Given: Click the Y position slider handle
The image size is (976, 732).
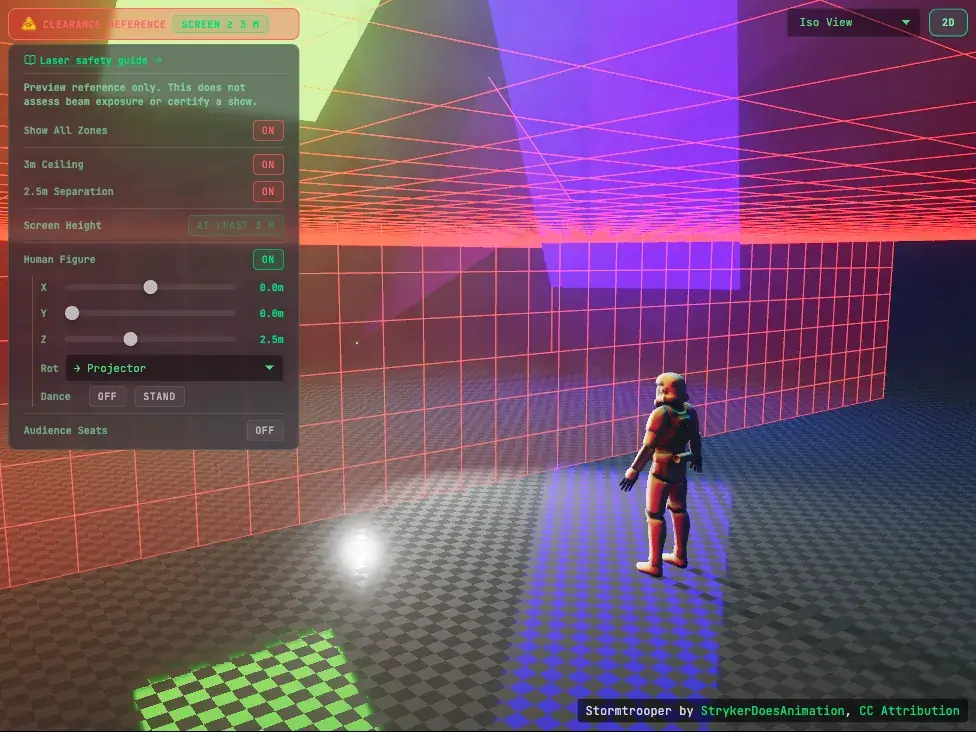Looking at the screenshot, I should [72, 313].
